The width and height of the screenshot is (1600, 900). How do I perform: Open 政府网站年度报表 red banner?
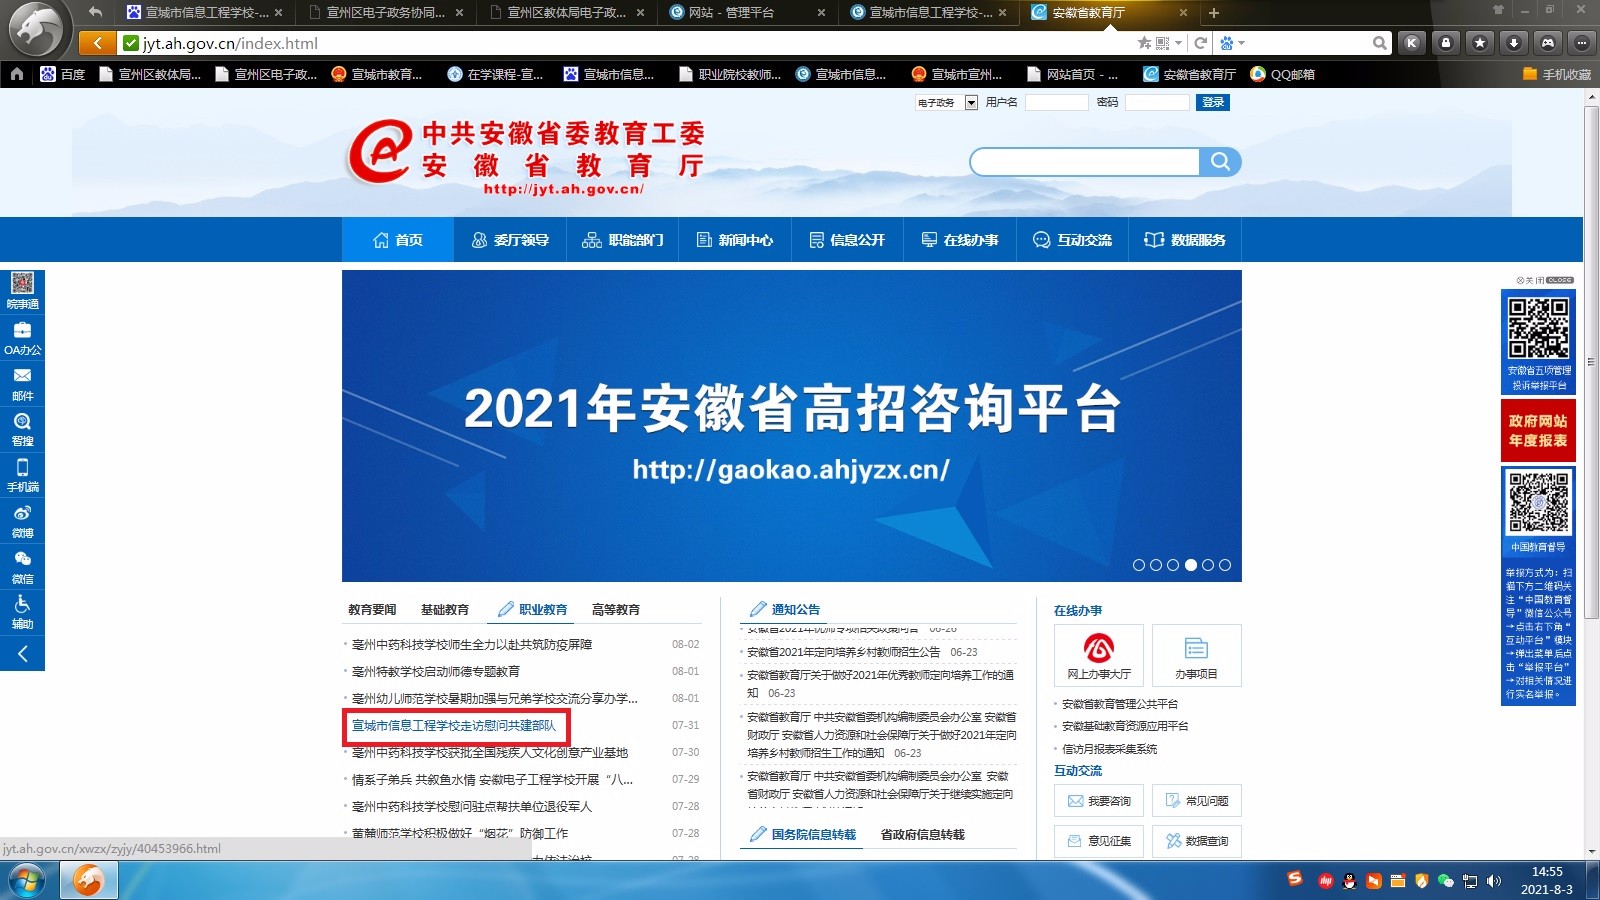[x=1538, y=431]
